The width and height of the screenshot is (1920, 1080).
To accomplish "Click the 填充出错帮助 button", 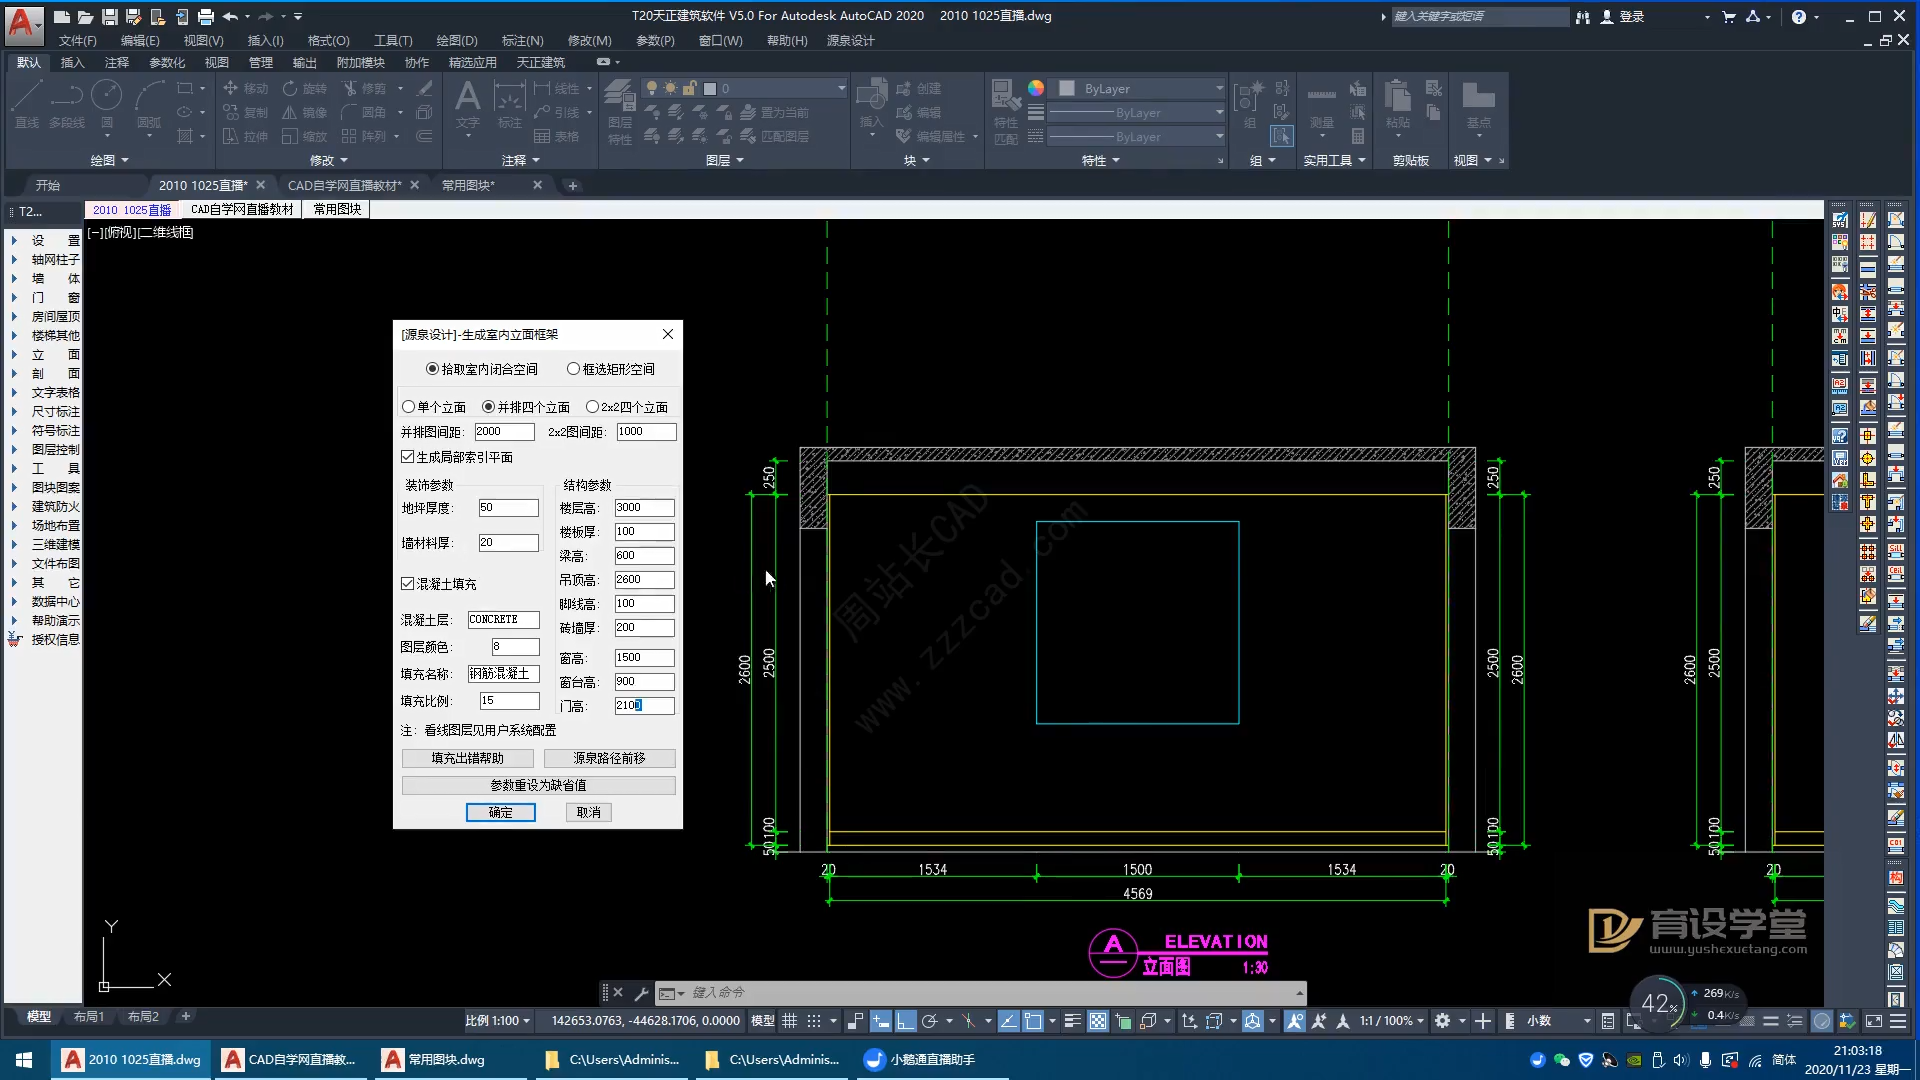I will pyautogui.click(x=467, y=758).
